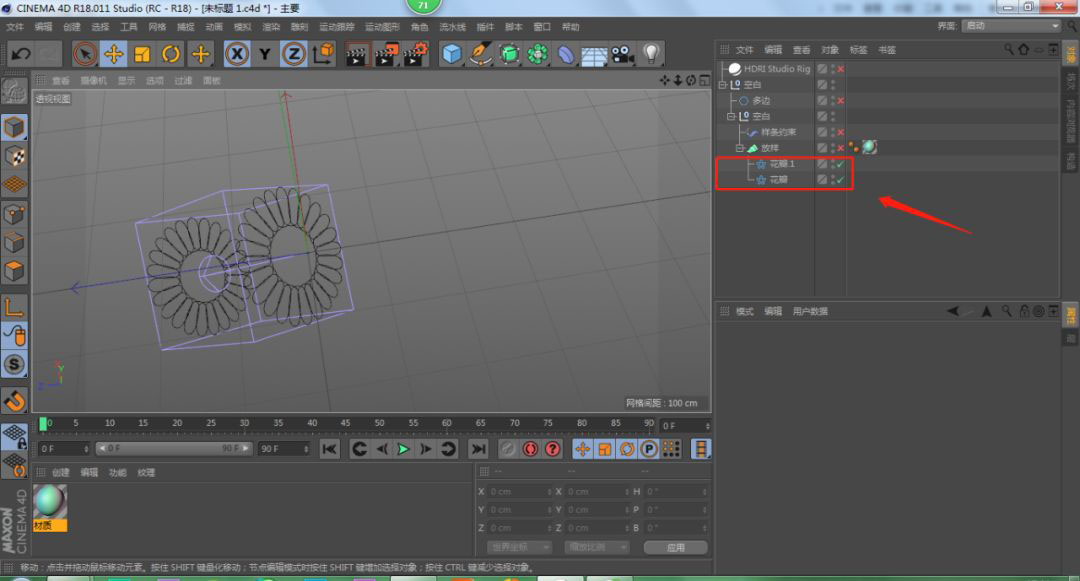Go to start of timeline
Viewport: 1080px width, 581px height.
pyautogui.click(x=329, y=449)
